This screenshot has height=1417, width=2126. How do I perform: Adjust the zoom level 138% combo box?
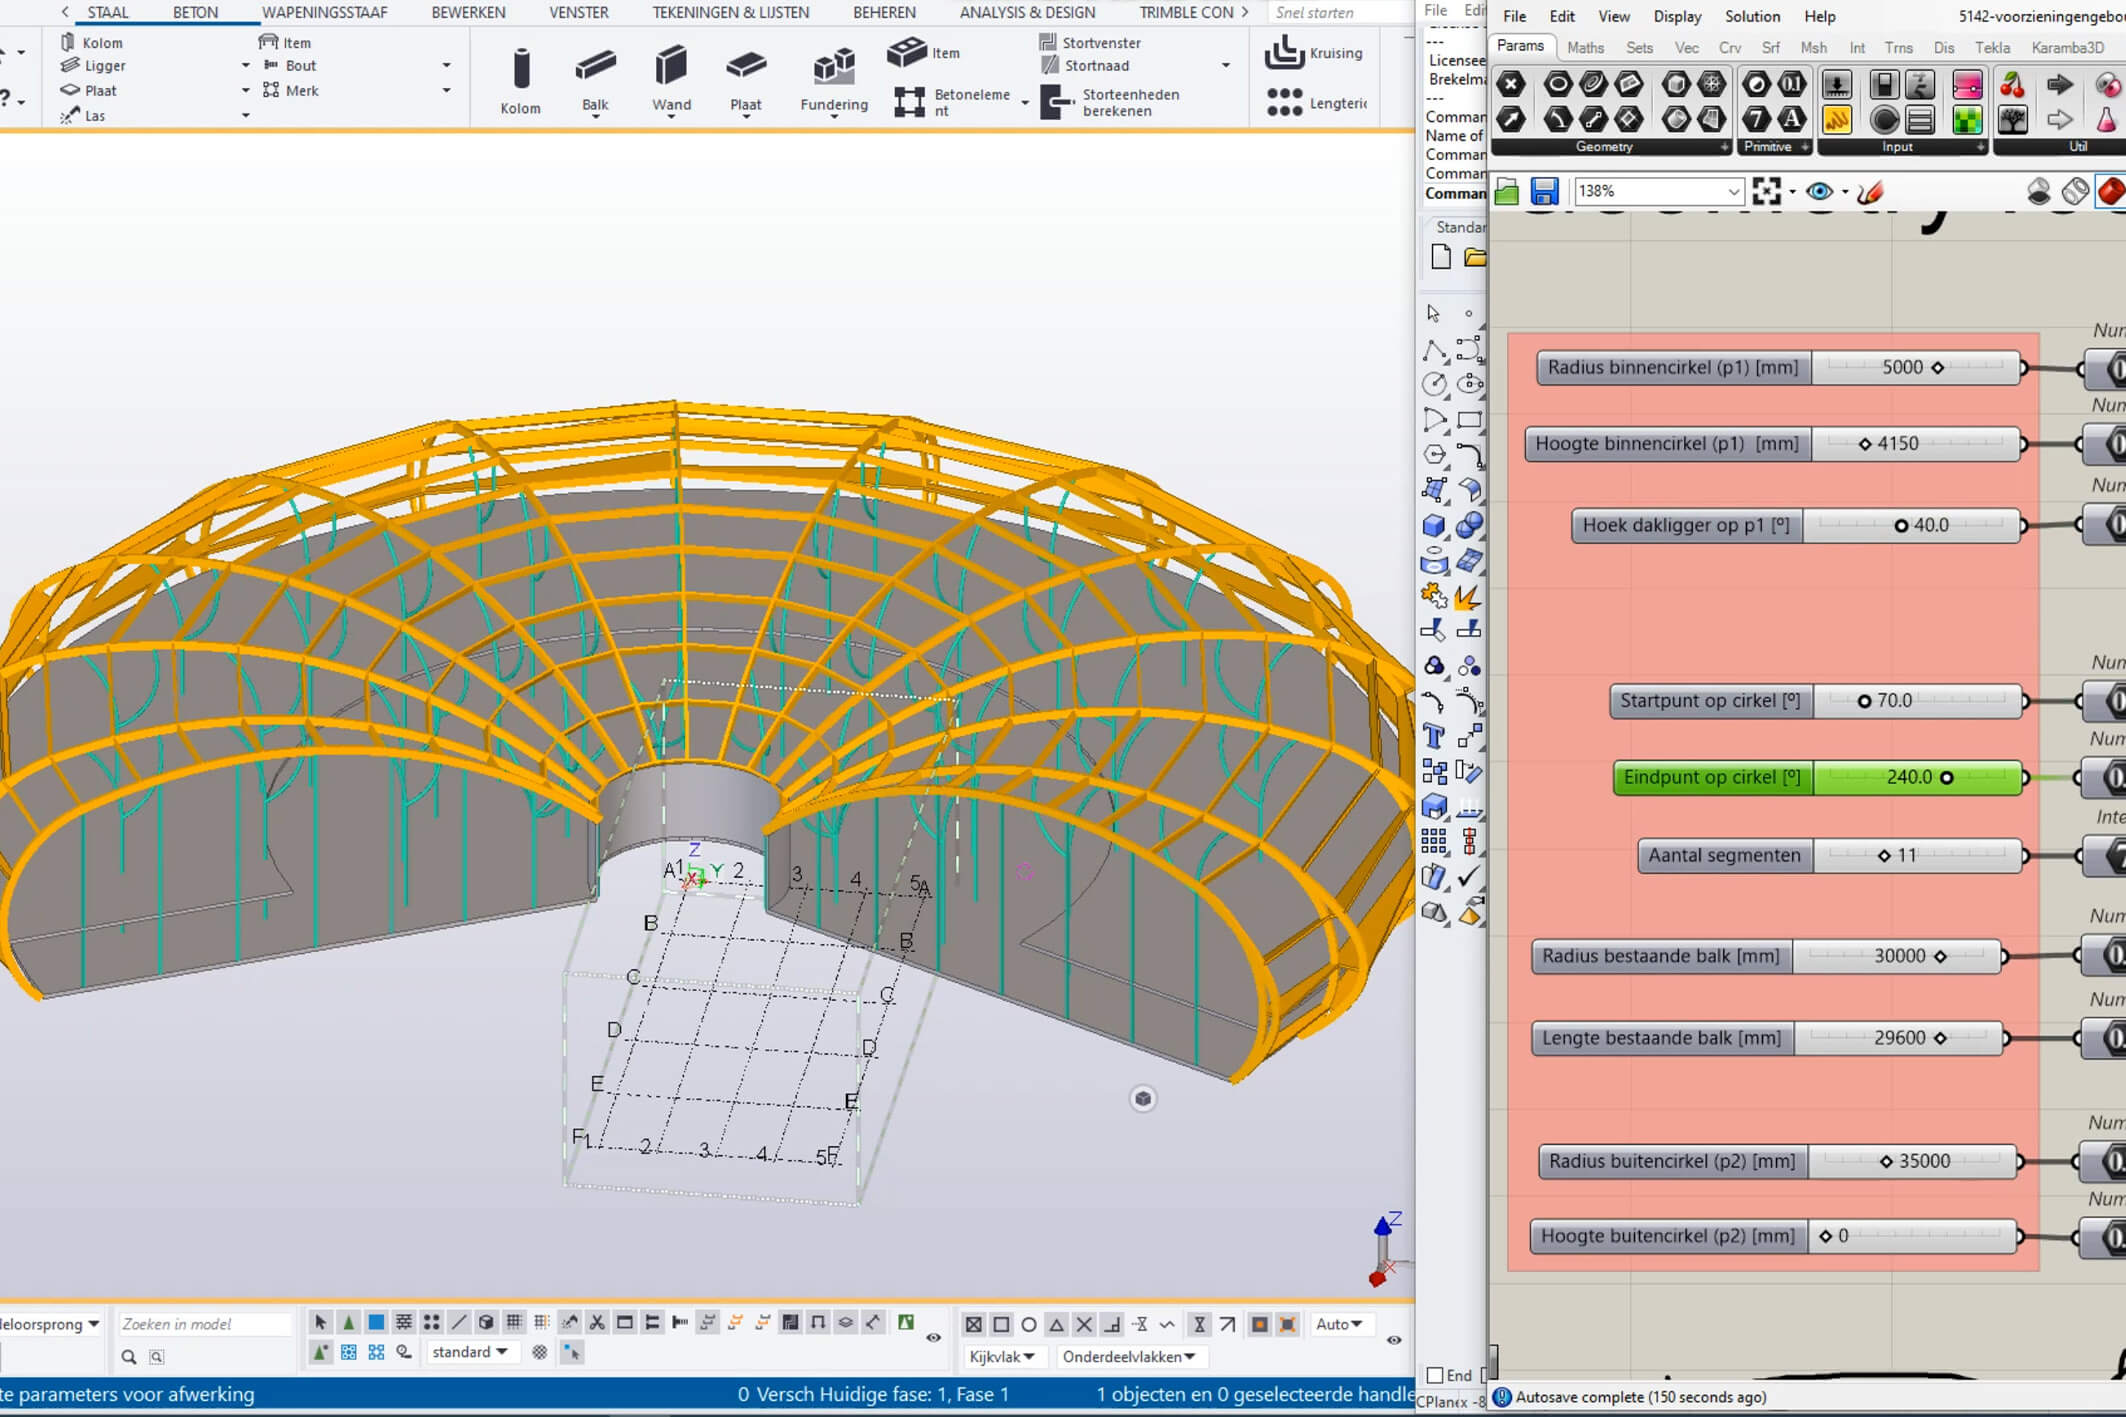pyautogui.click(x=1658, y=190)
